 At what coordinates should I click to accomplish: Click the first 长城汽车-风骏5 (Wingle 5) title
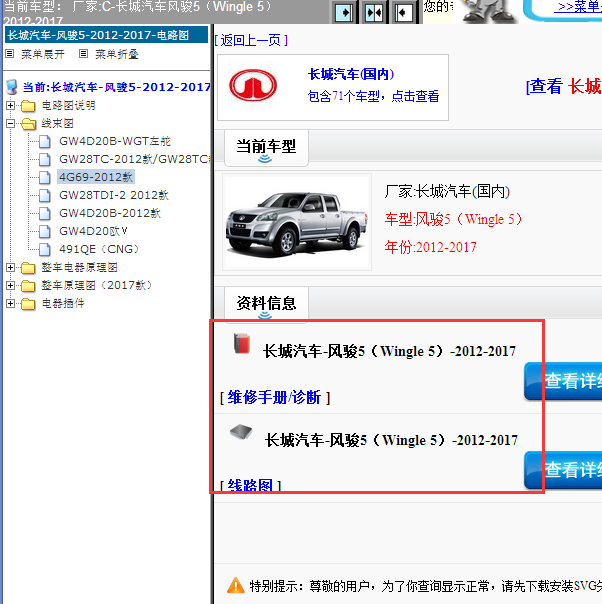389,351
